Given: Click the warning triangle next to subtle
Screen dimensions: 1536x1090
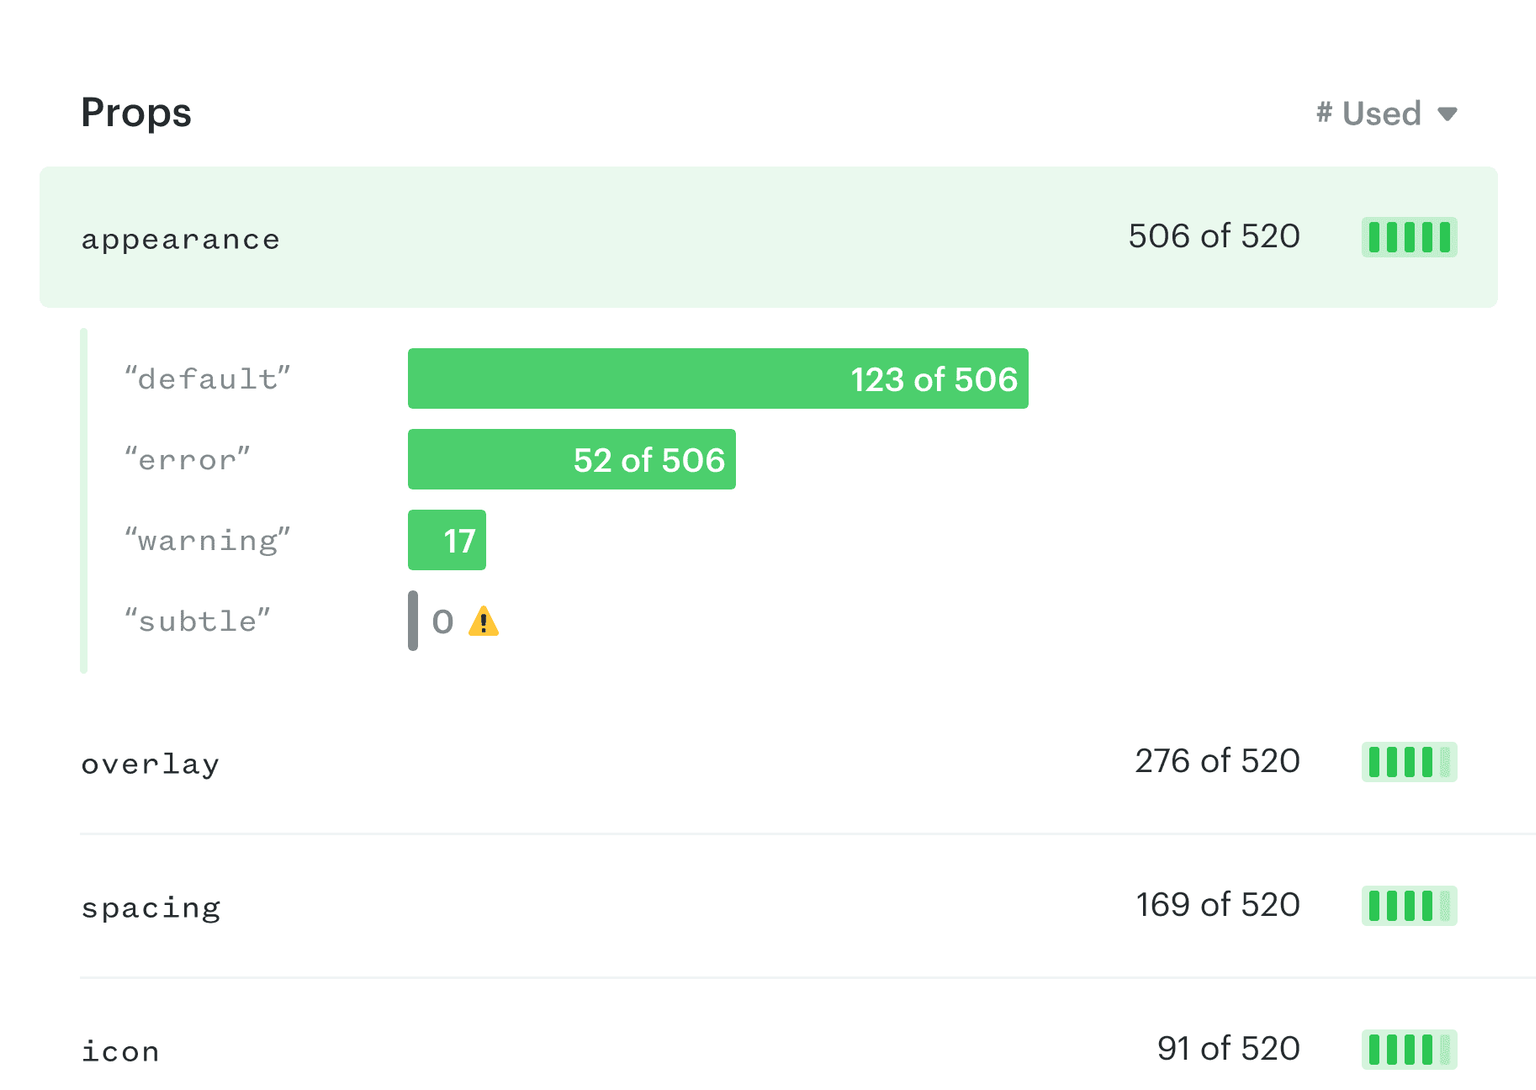Looking at the screenshot, I should (x=484, y=621).
